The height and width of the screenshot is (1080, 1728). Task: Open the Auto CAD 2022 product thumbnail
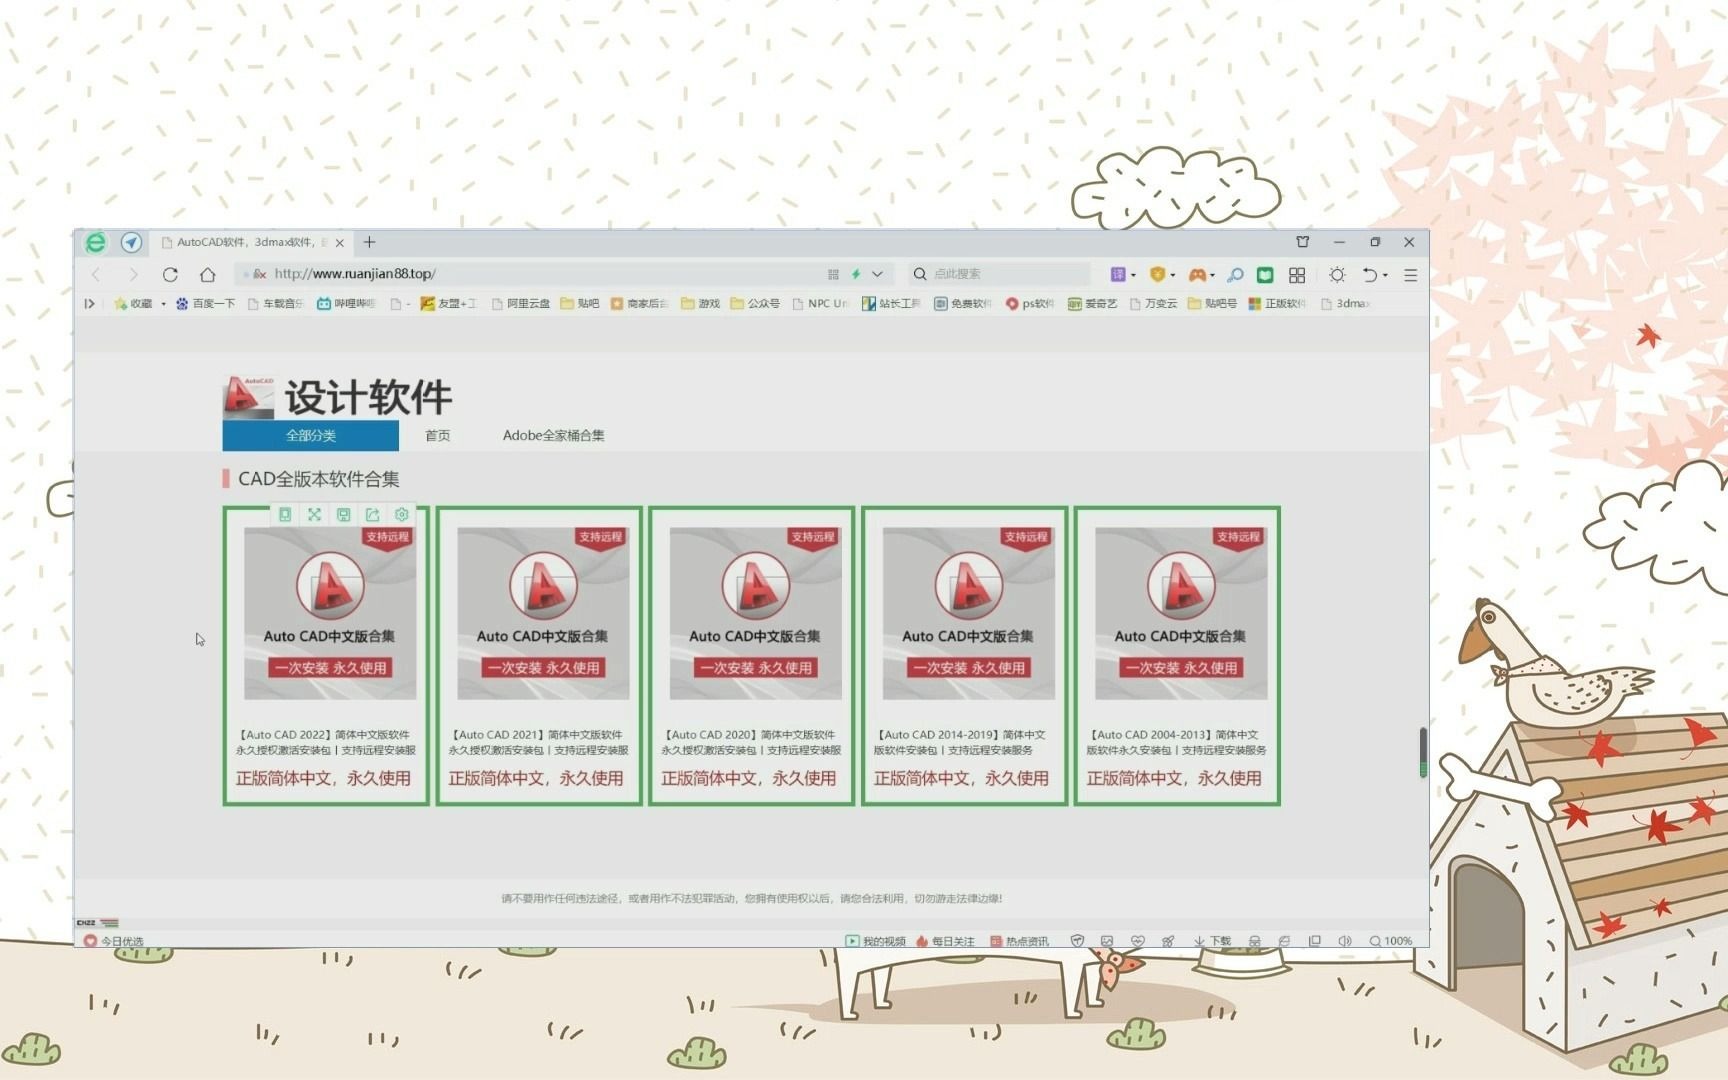click(x=330, y=613)
